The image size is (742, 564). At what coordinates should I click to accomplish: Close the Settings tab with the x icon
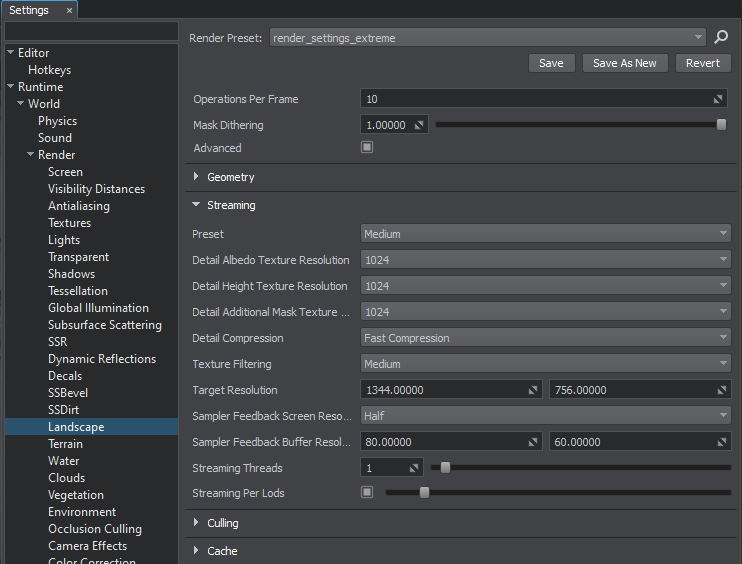69,10
